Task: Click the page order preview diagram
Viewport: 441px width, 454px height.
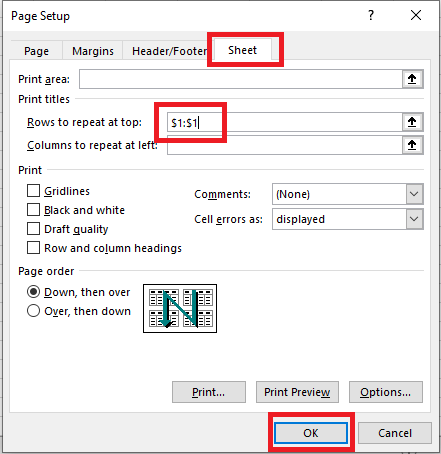Action: (x=180, y=308)
